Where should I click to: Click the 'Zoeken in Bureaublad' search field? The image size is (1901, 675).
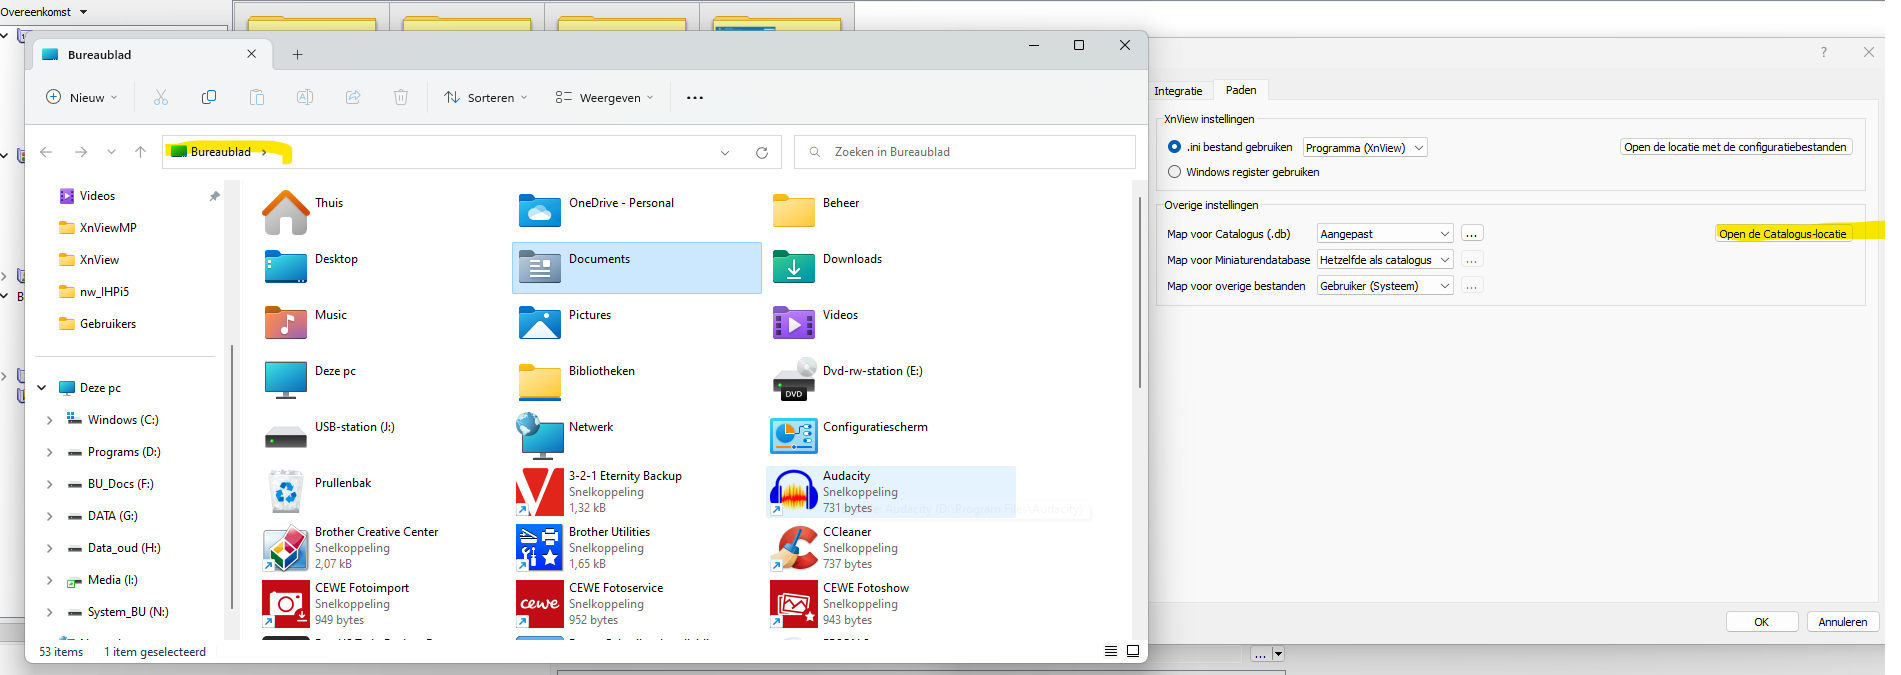(x=965, y=152)
